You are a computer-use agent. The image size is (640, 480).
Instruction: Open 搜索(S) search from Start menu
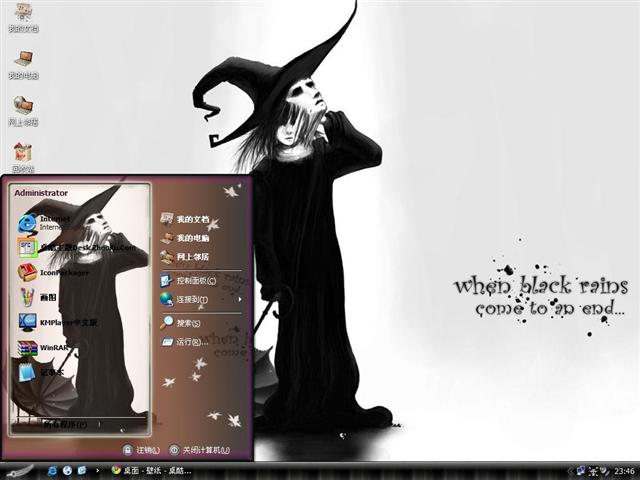coord(180,323)
